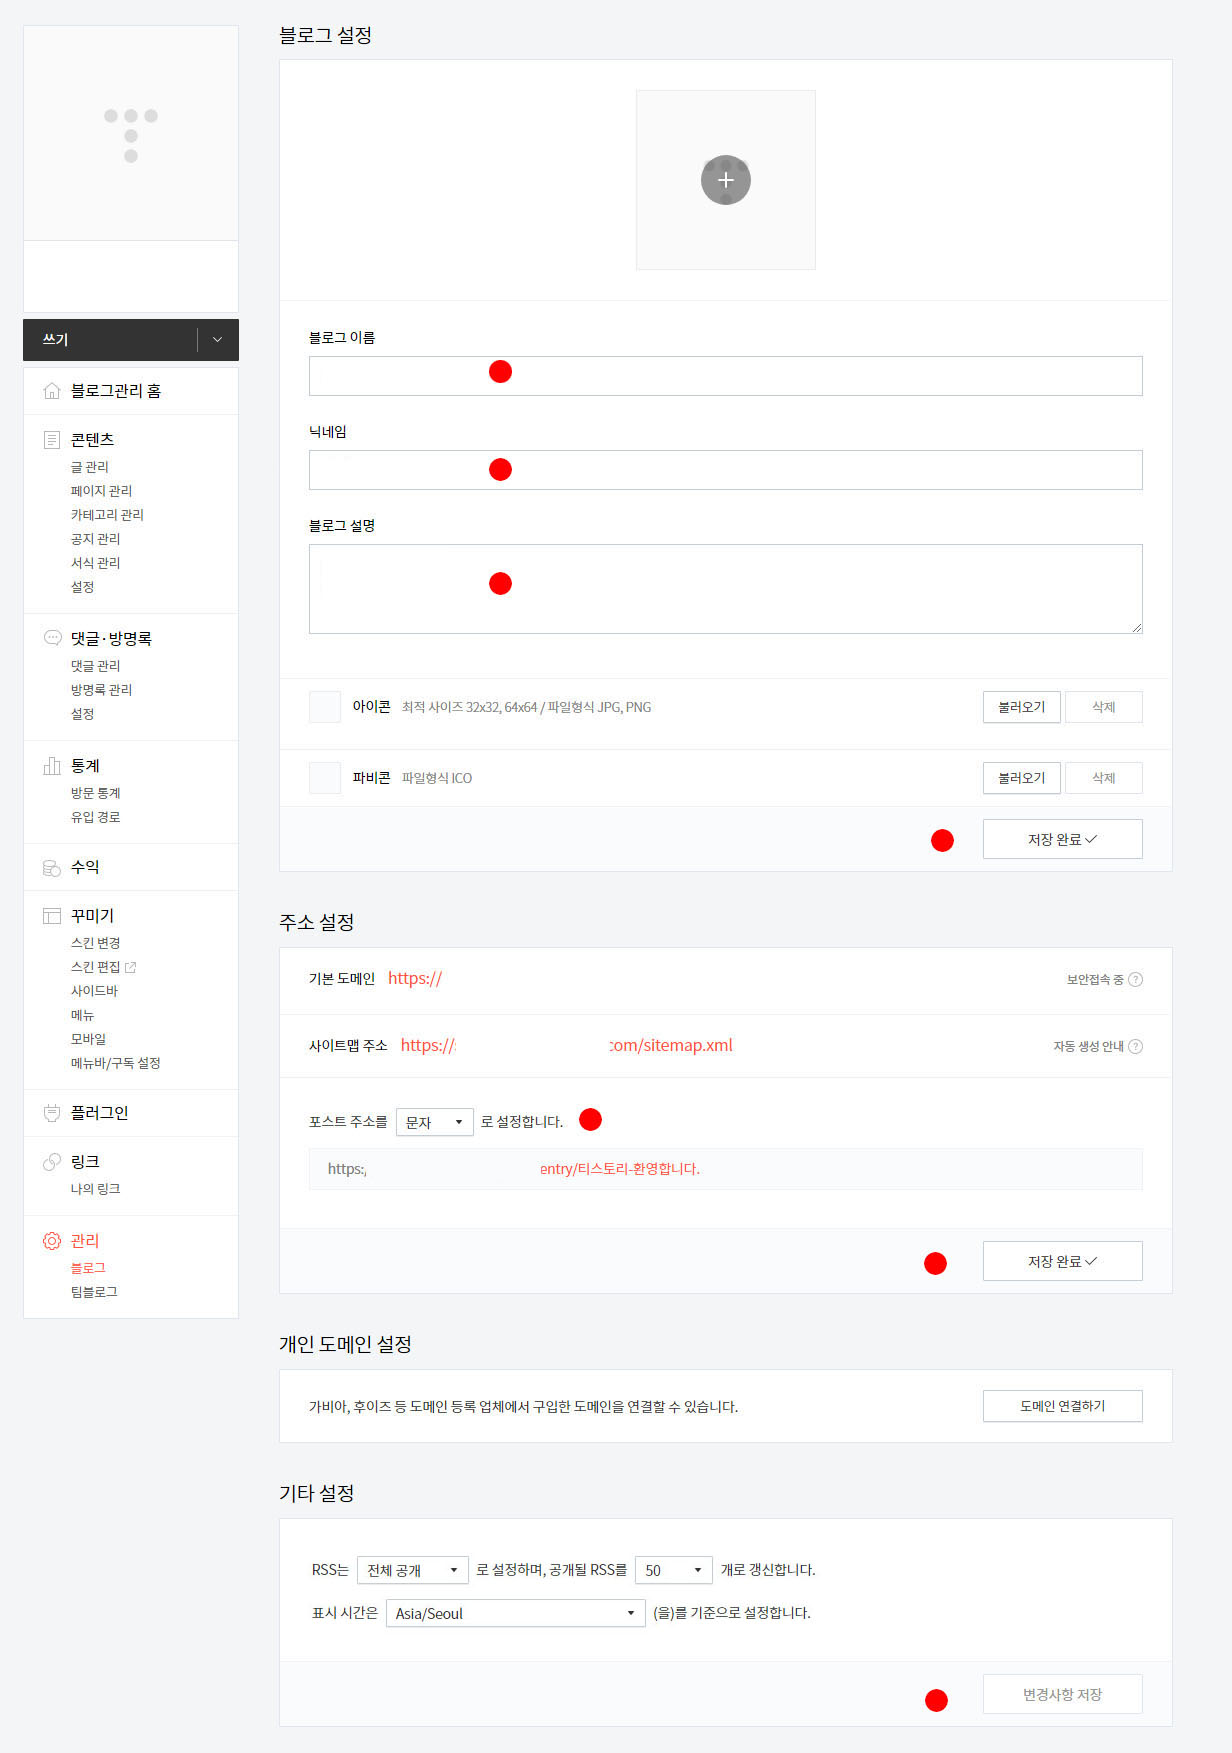
Task: Click the 블로그 설명 textarea
Action: 725,589
